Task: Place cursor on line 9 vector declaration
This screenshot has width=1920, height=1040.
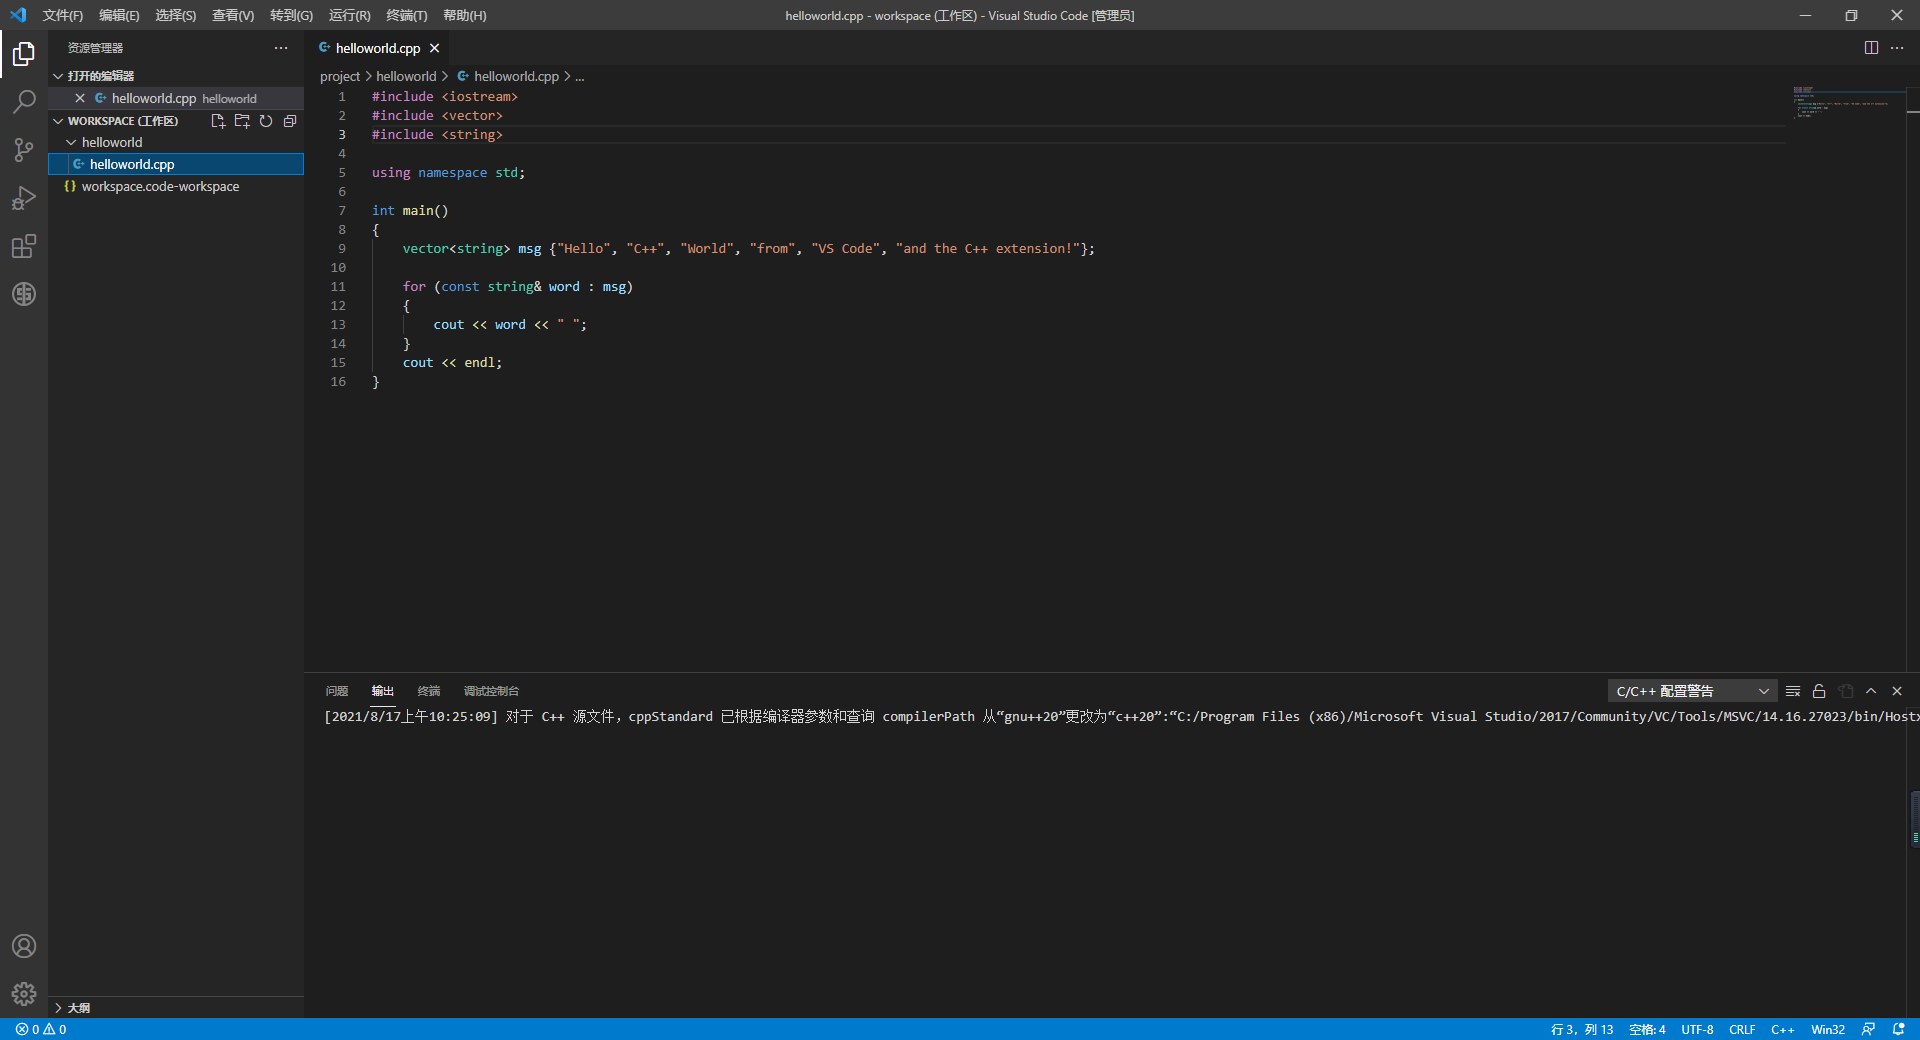Action: (x=748, y=249)
